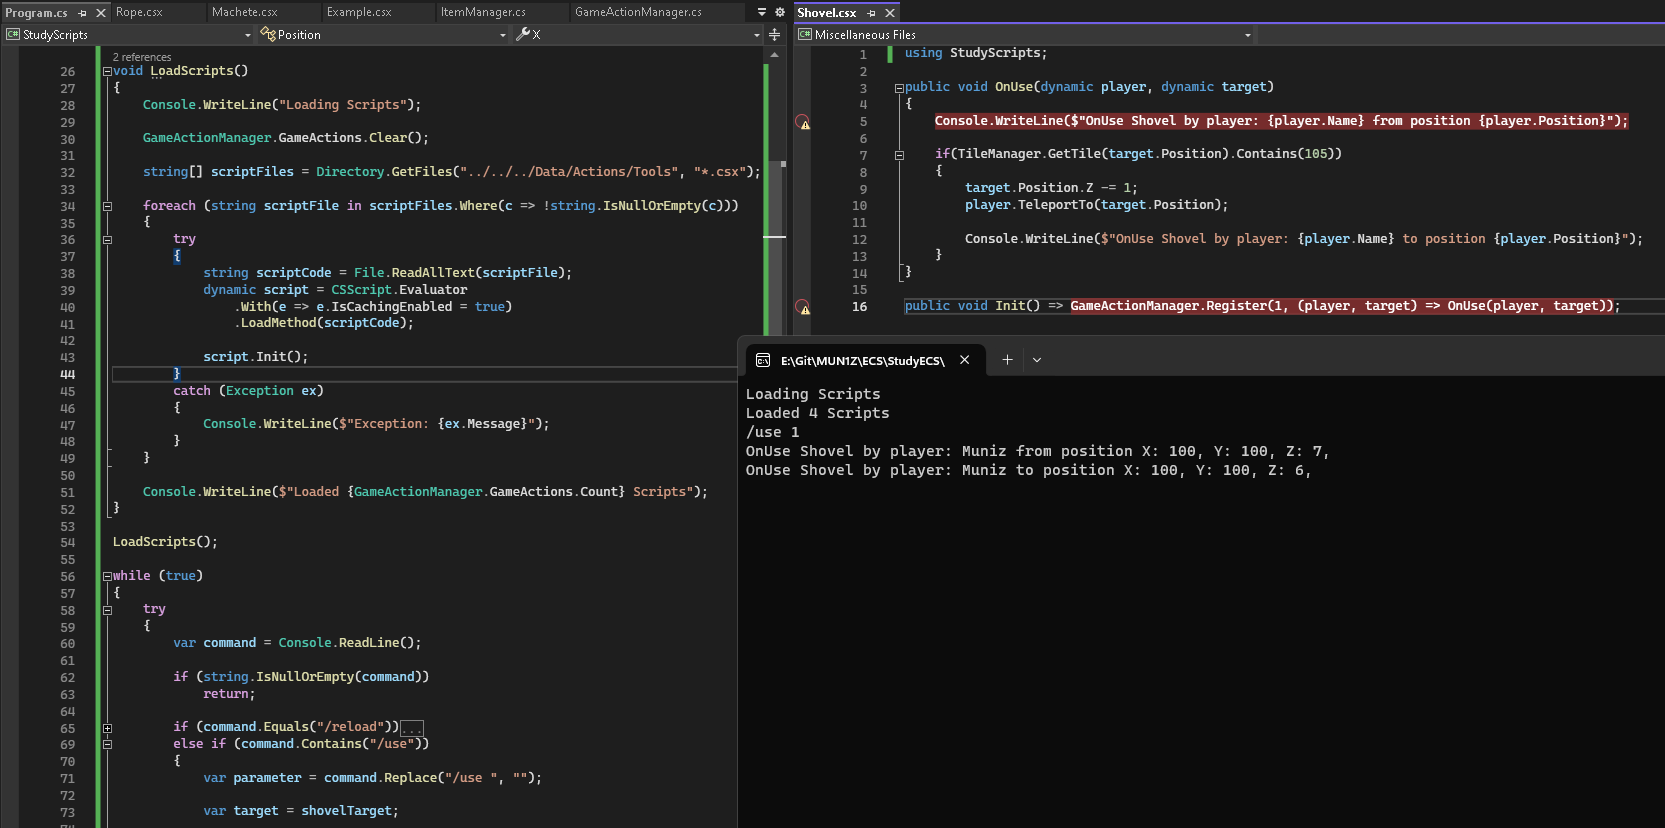
Task: Open the X member navigation dropdown
Action: click(638, 35)
